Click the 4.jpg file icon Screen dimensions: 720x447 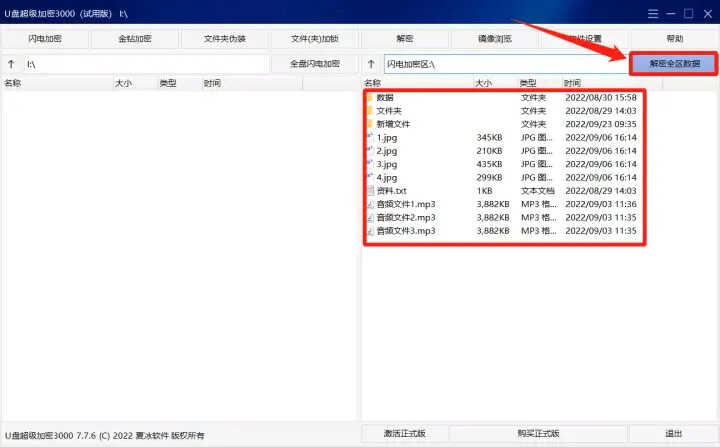click(x=370, y=177)
